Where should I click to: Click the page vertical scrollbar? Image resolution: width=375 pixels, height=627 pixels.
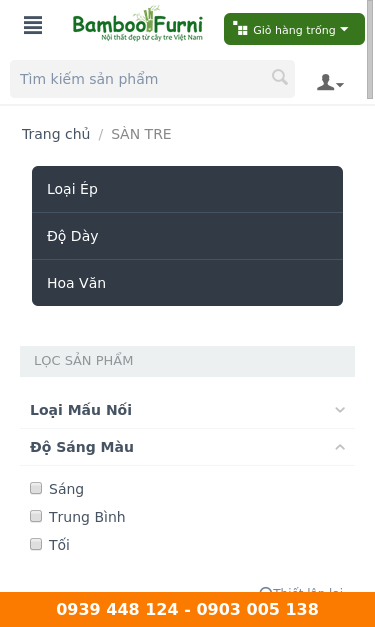tap(370, 49)
